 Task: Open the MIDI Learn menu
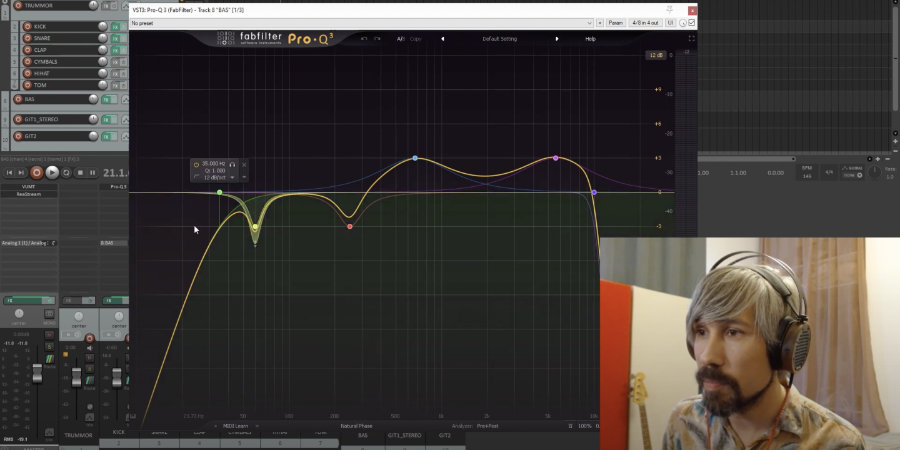point(237,426)
